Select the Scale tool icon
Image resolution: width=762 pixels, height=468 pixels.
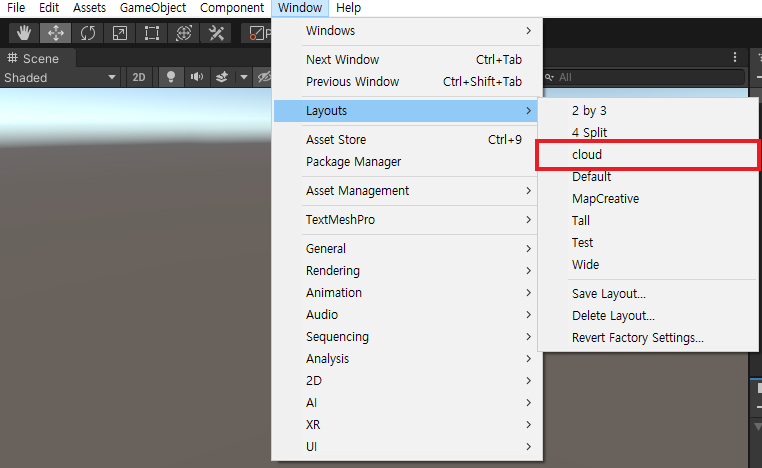coord(120,33)
